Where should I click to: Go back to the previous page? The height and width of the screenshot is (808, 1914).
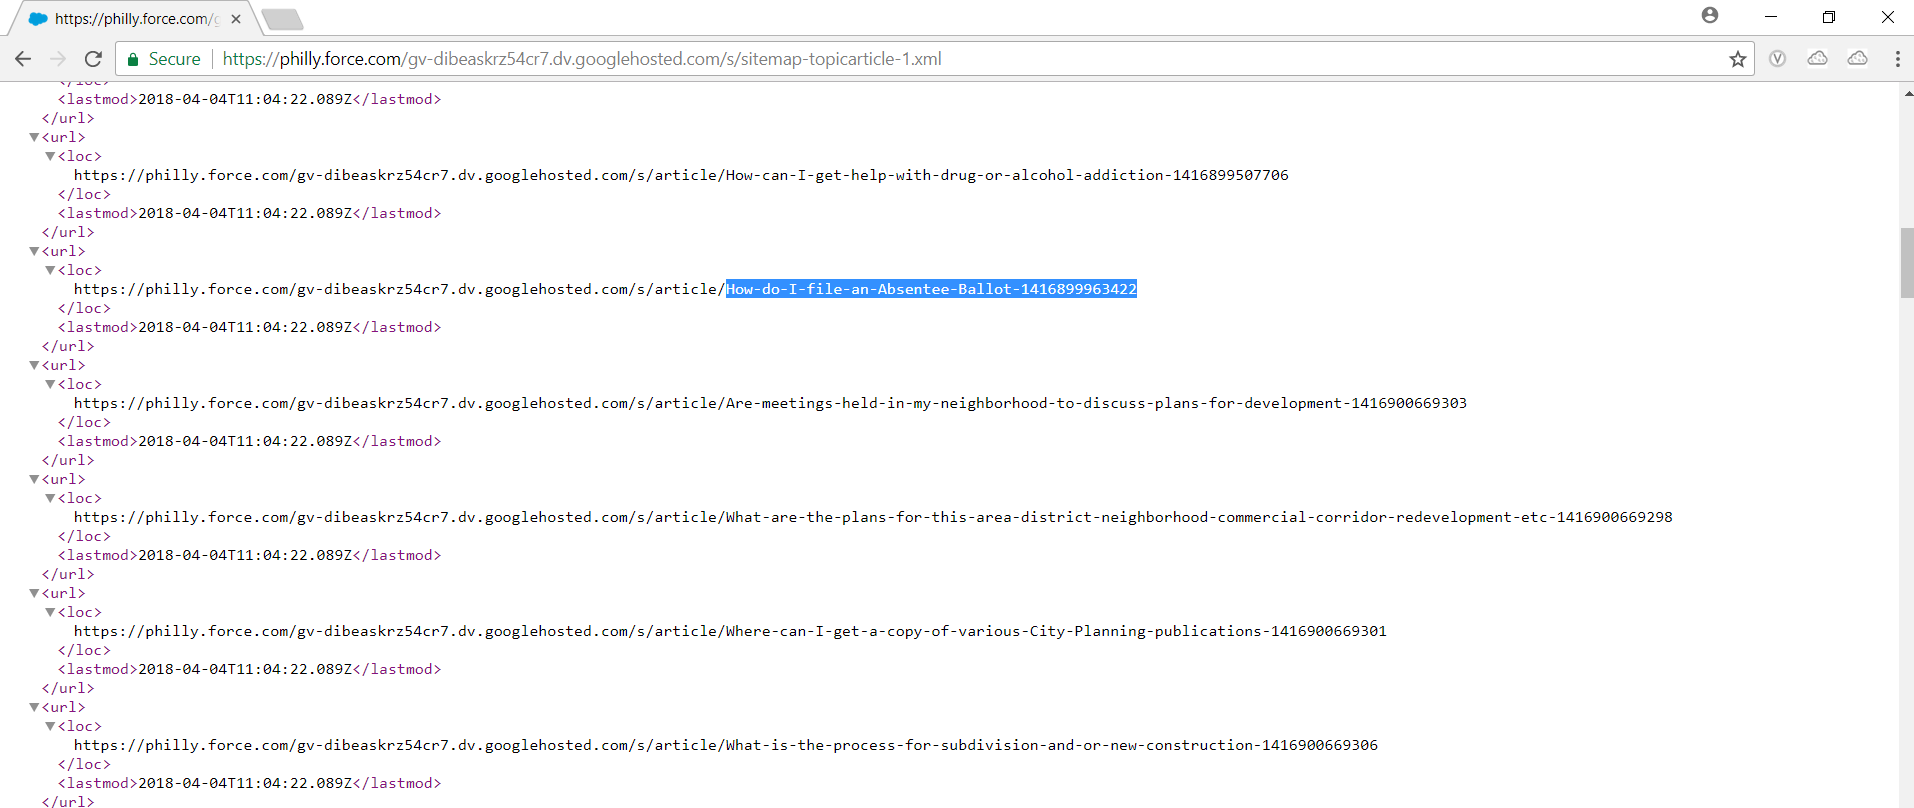[x=23, y=59]
